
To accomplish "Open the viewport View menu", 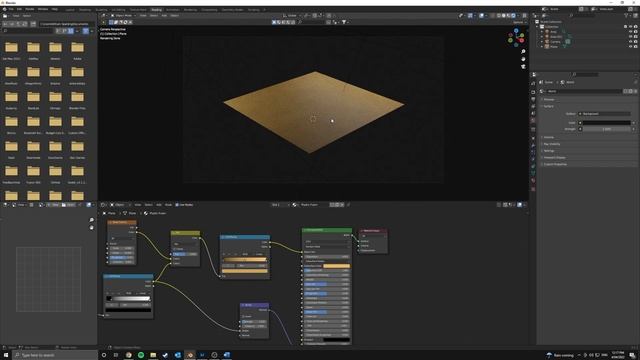I will click(x=143, y=16).
